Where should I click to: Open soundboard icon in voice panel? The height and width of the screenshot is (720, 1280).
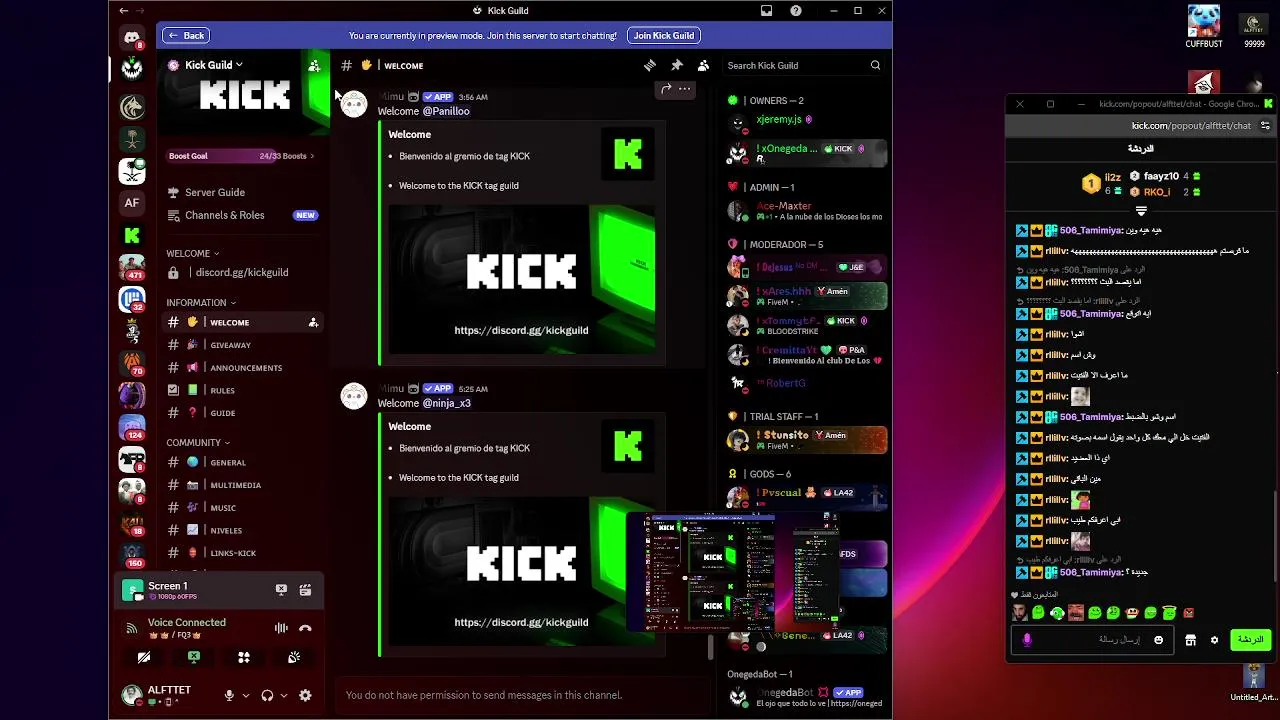tap(294, 657)
